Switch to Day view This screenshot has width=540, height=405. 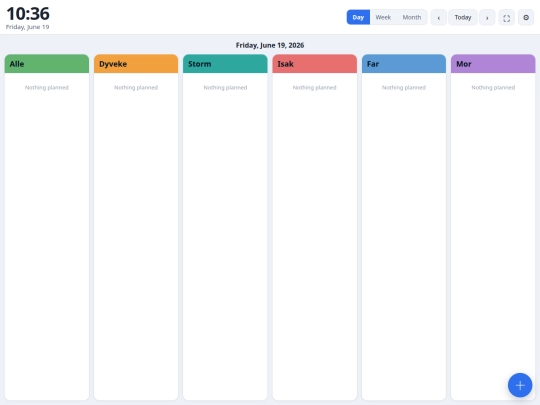[x=358, y=17]
